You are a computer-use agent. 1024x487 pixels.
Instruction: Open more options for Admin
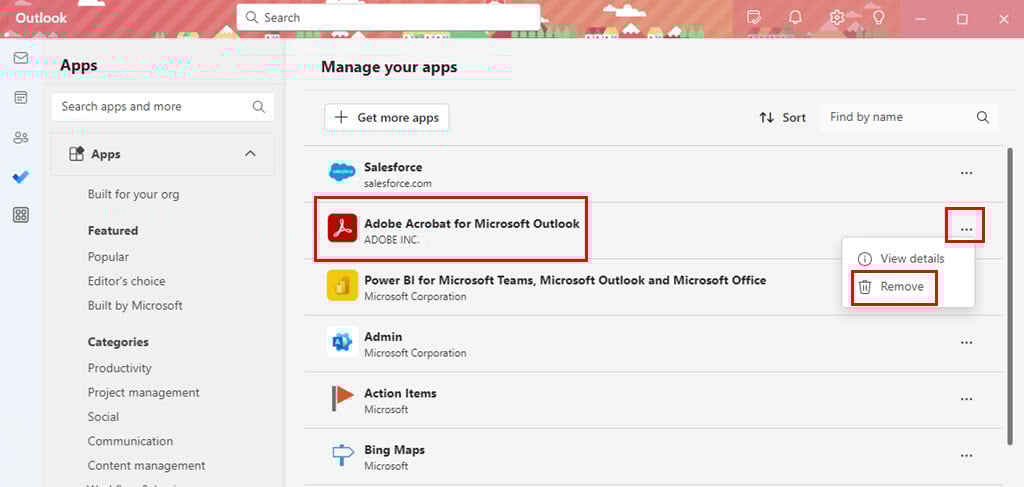(967, 343)
